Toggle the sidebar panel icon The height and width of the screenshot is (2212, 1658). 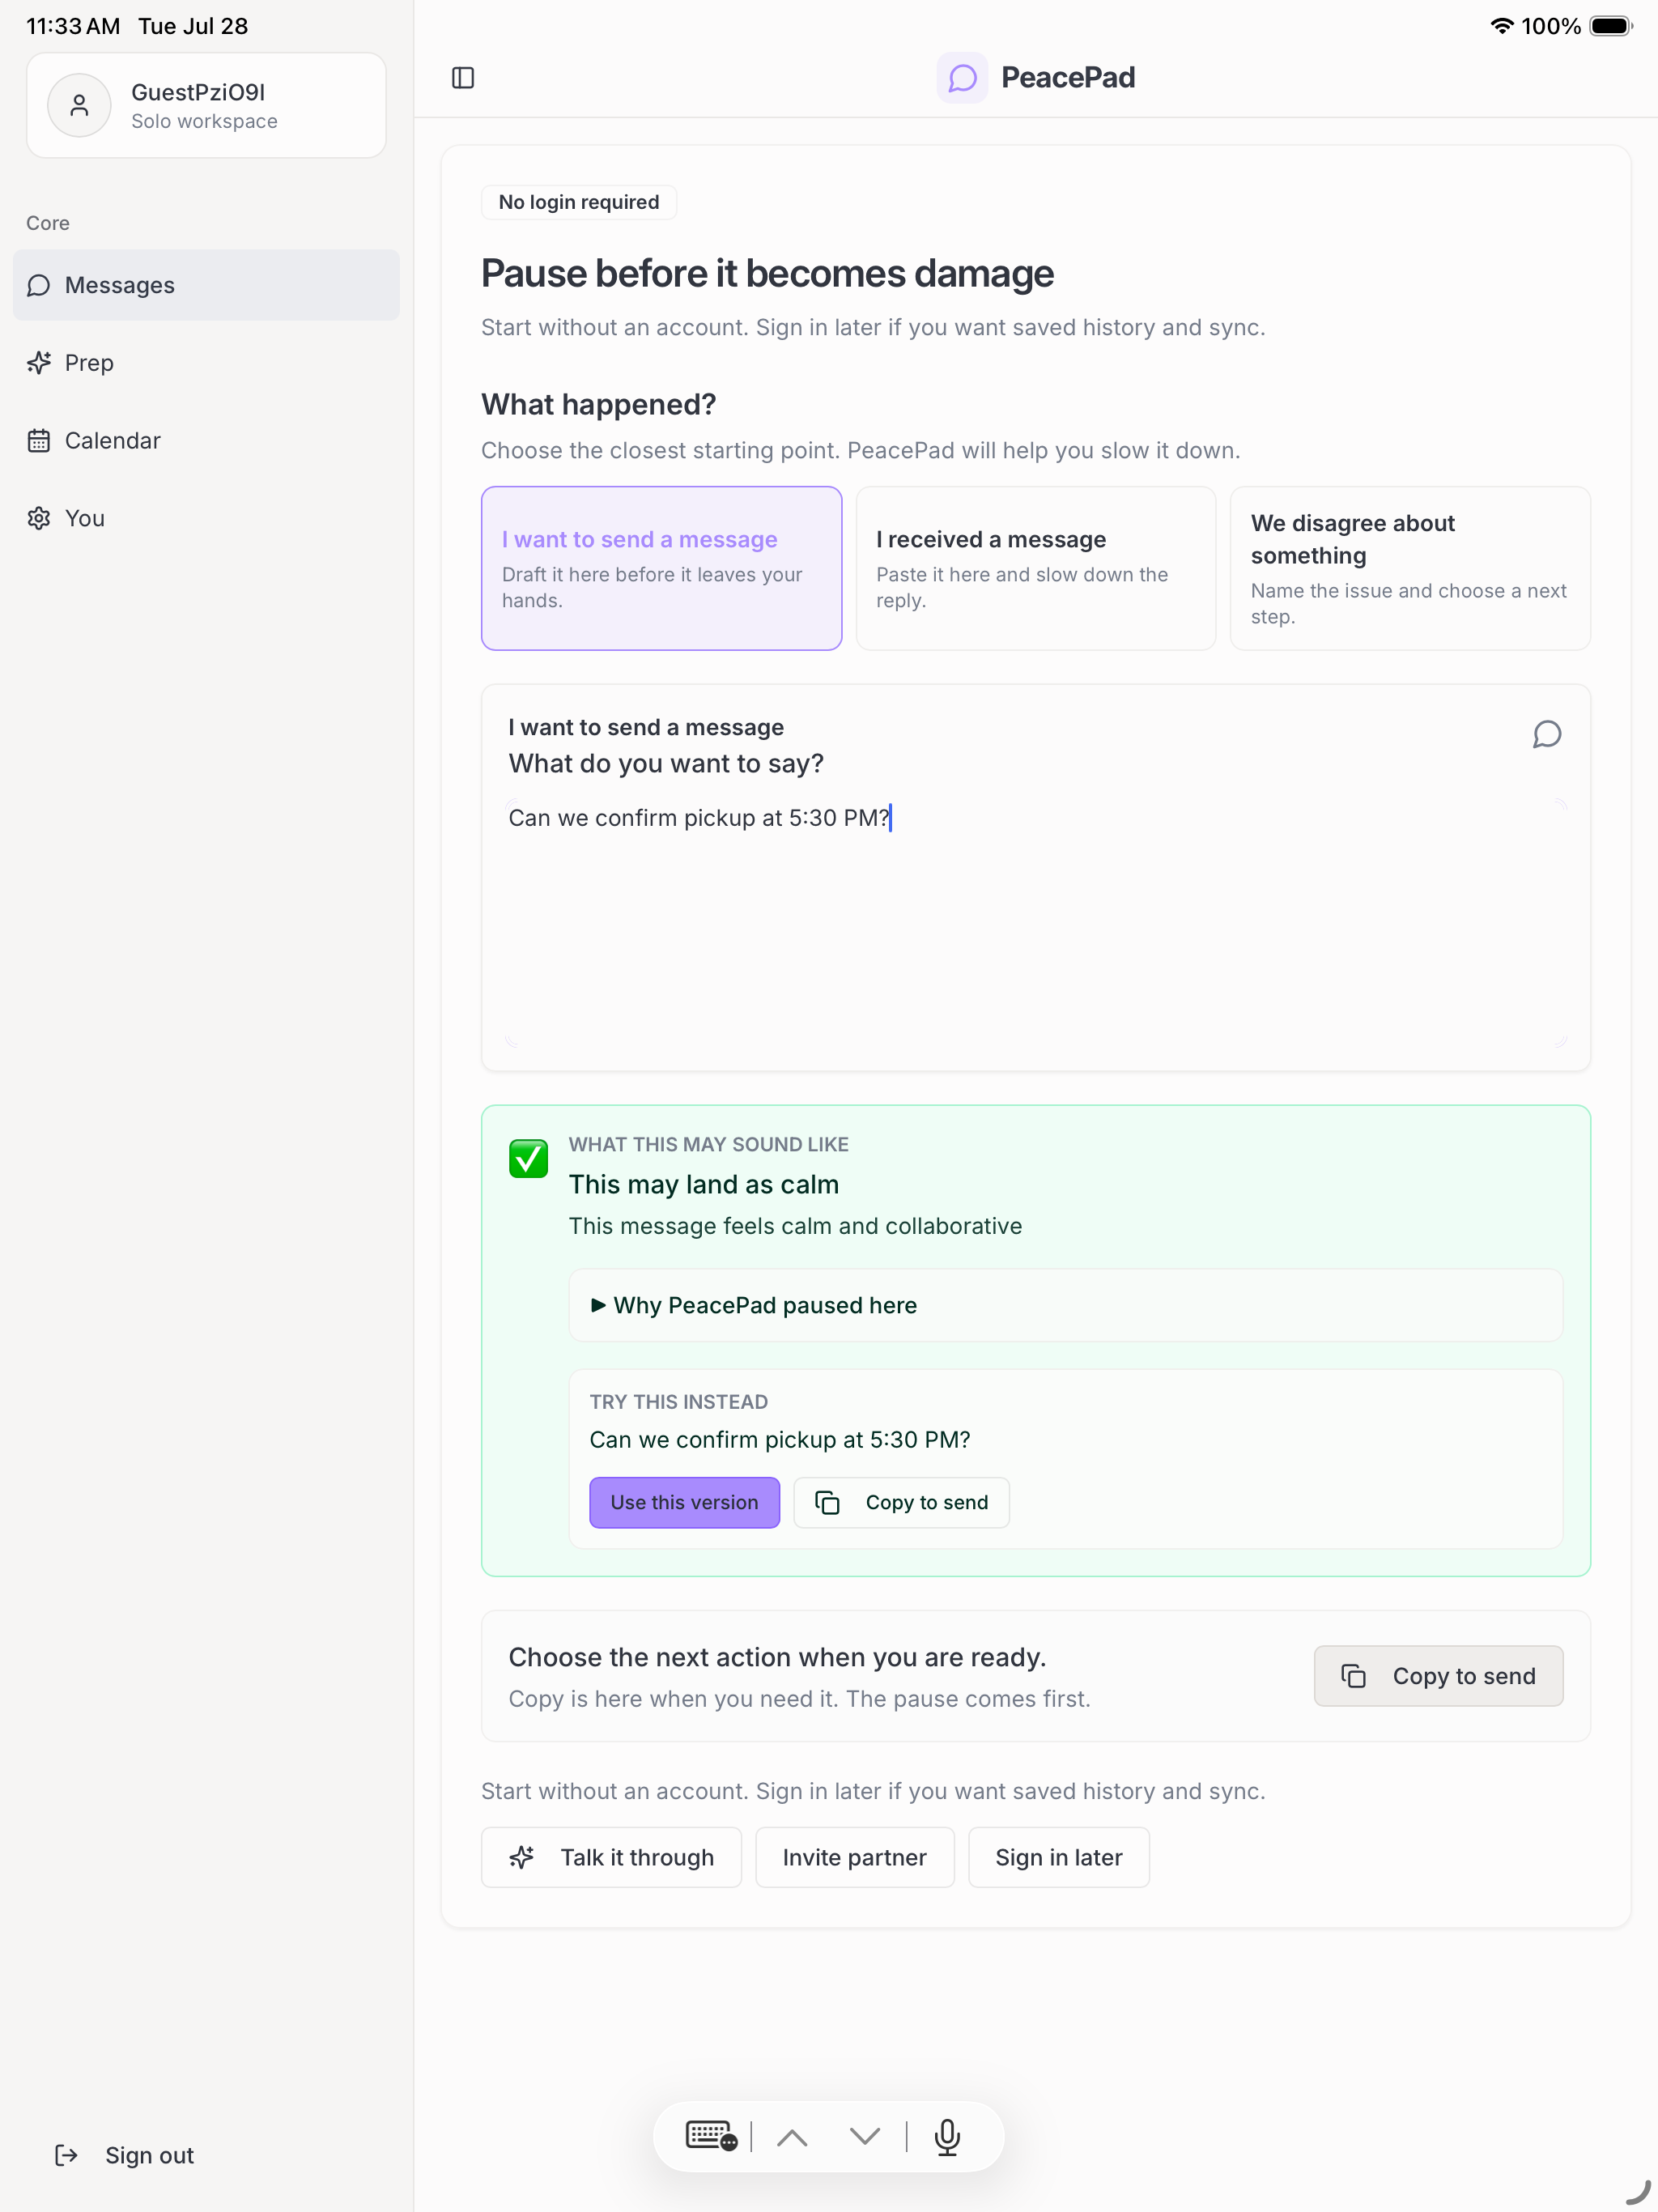tap(463, 78)
